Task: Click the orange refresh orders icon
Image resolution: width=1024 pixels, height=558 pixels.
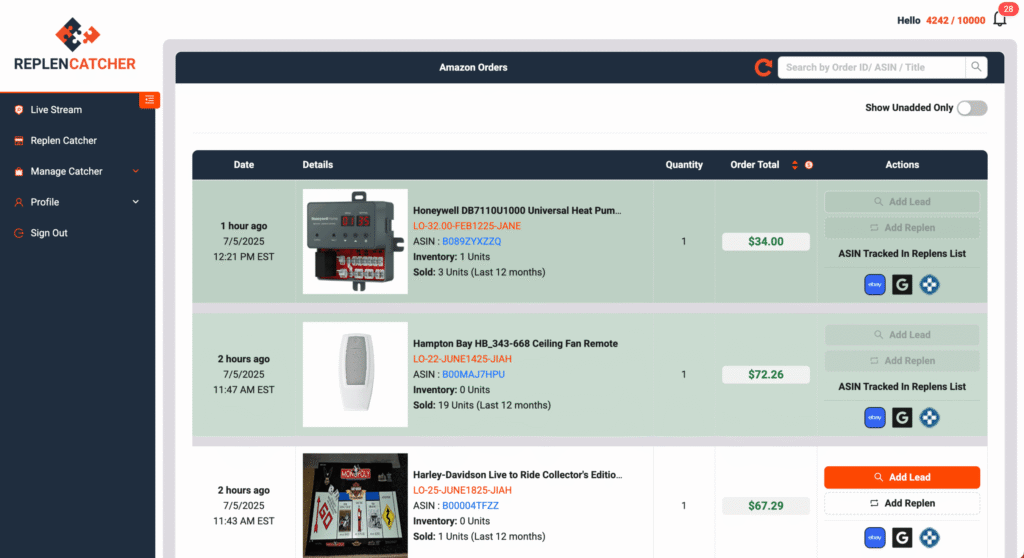Action: (x=763, y=68)
